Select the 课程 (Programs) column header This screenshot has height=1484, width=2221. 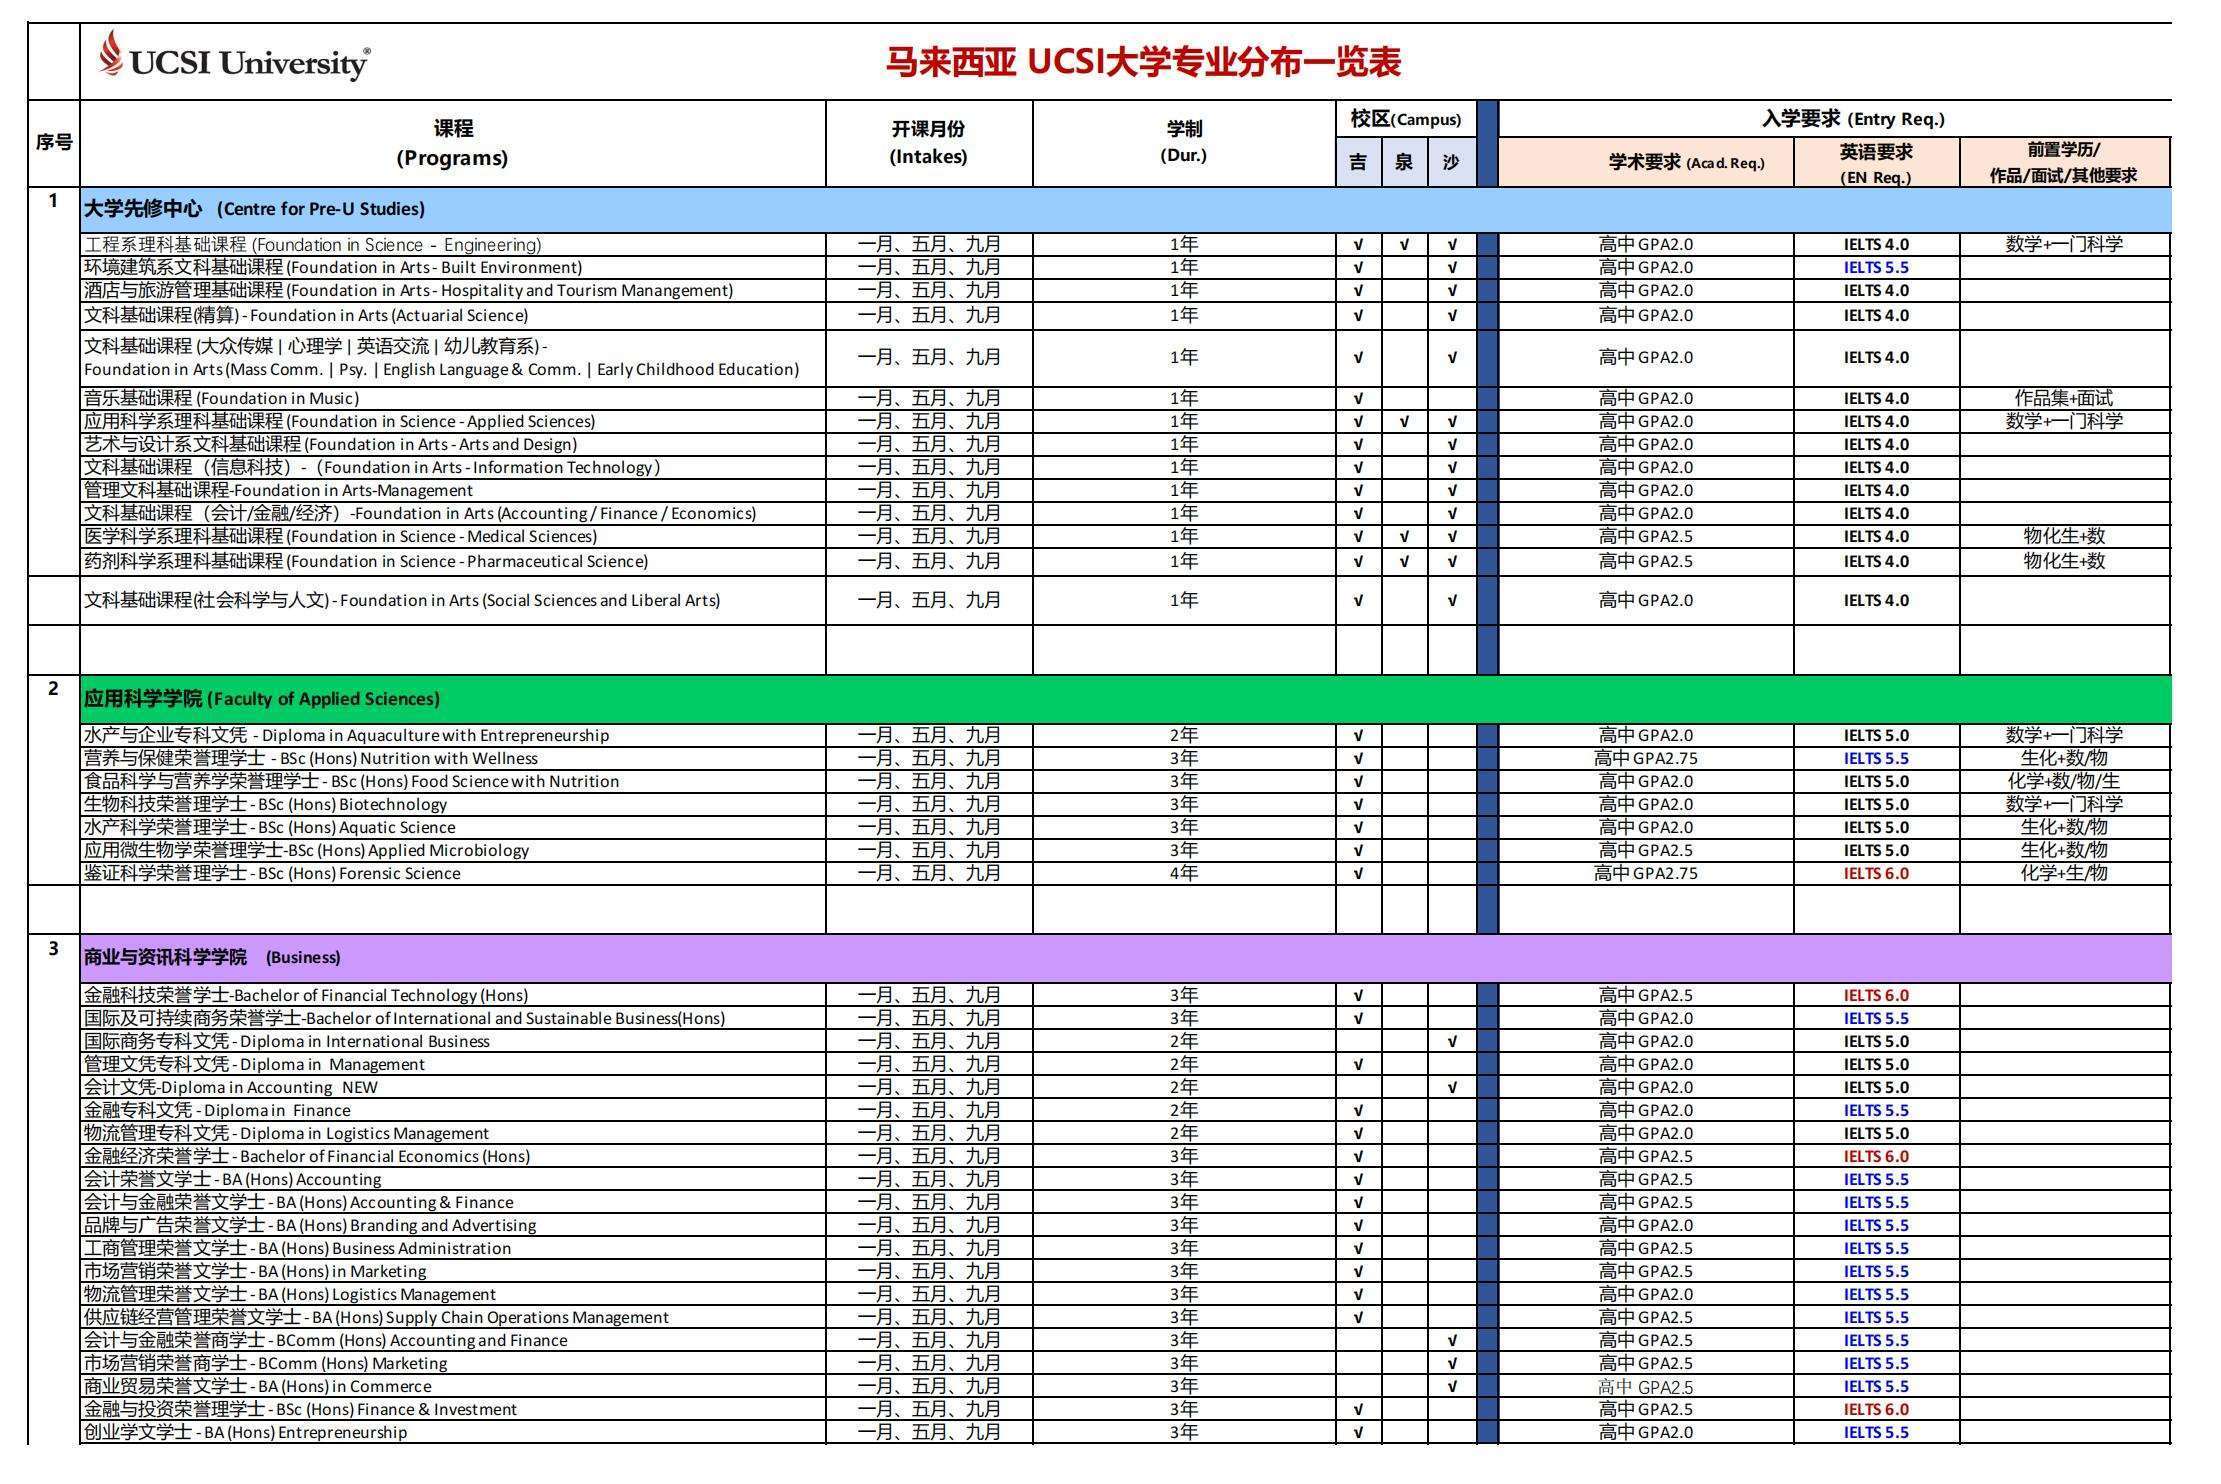(x=452, y=143)
